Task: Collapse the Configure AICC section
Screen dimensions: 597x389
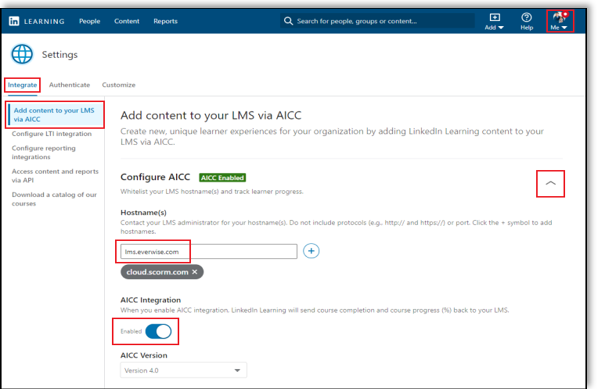Action: [551, 183]
